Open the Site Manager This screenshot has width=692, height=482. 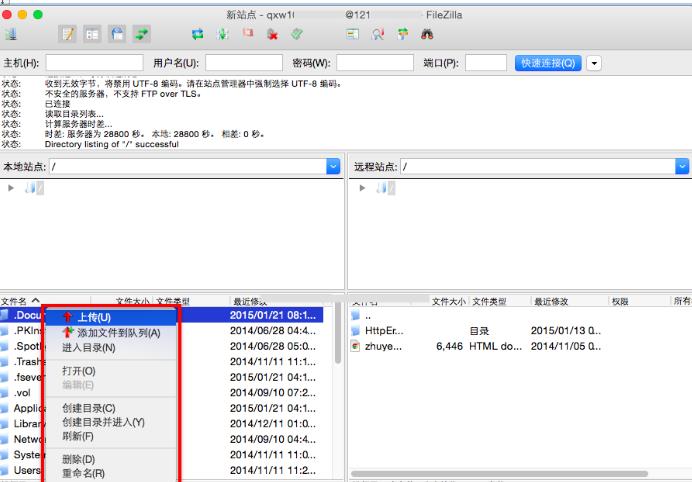[x=11, y=34]
